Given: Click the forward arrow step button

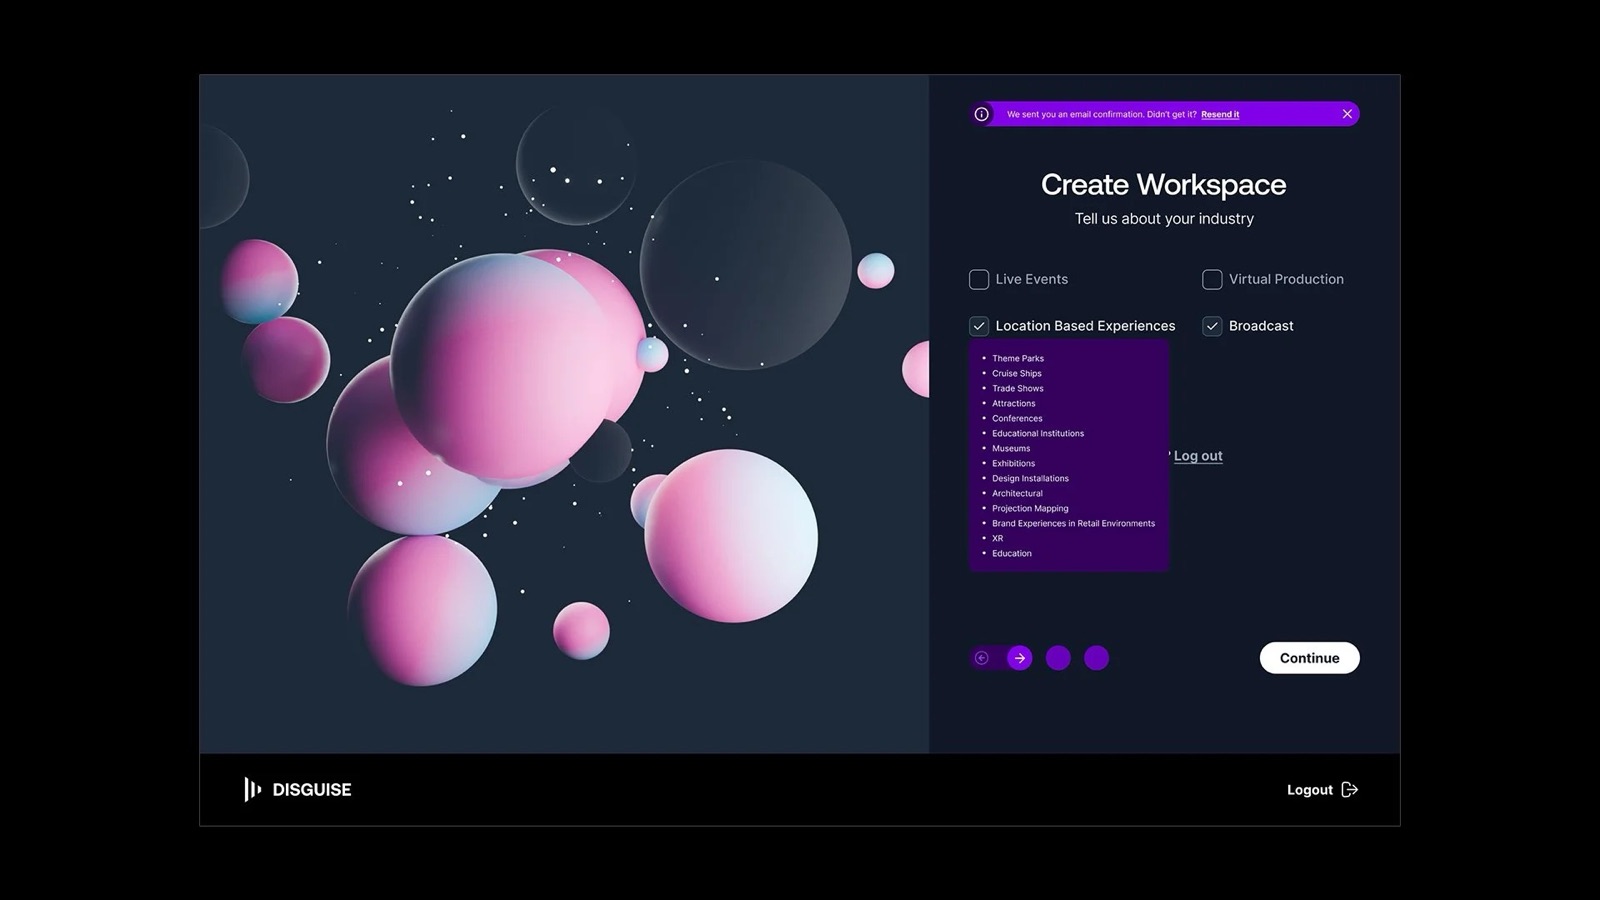Looking at the screenshot, I should click(1019, 658).
